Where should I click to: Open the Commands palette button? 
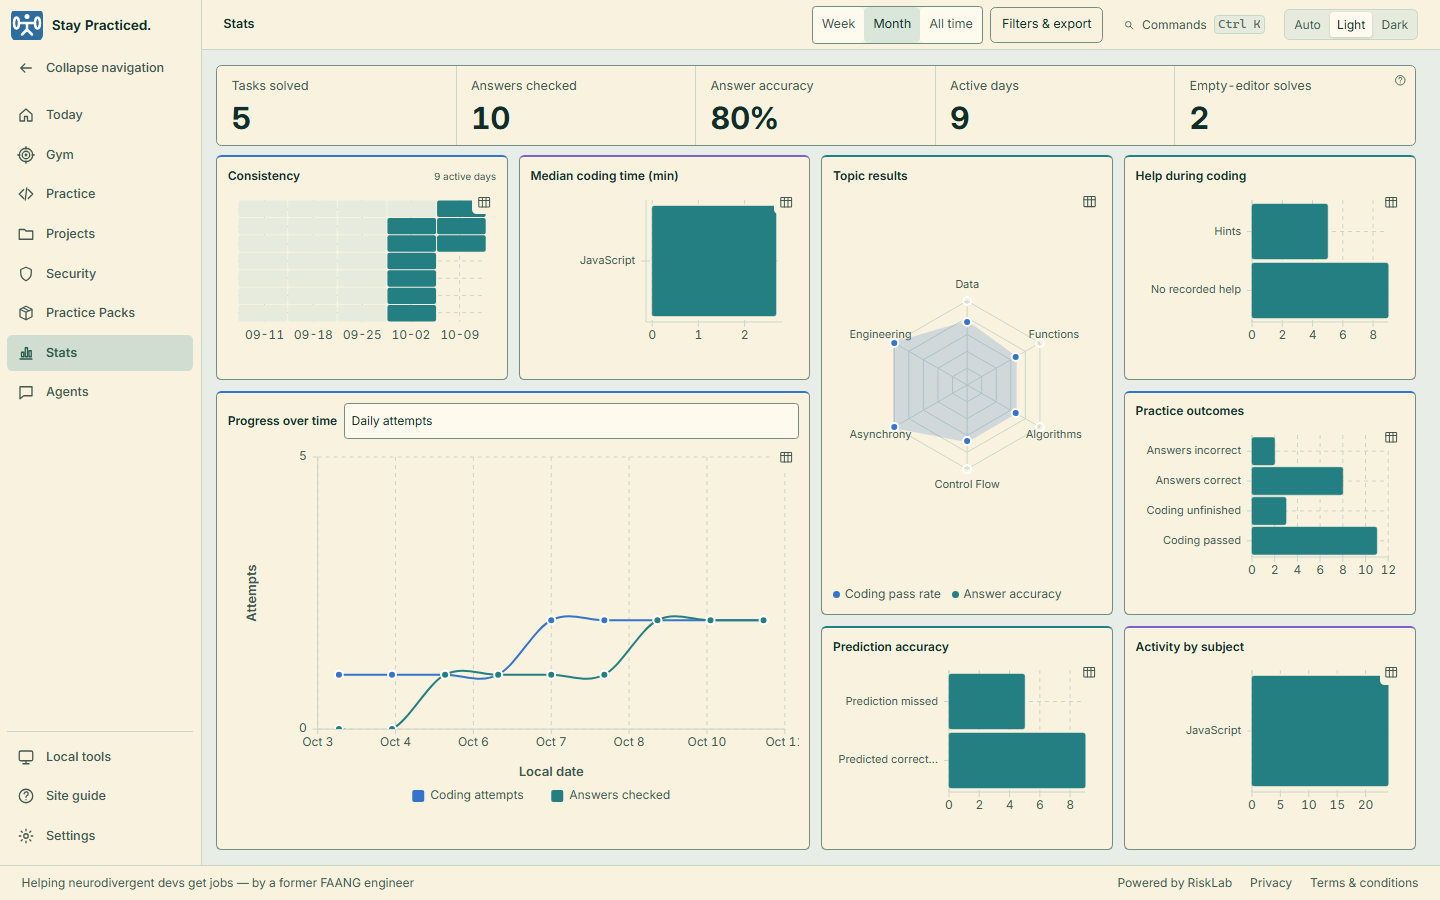click(1194, 25)
